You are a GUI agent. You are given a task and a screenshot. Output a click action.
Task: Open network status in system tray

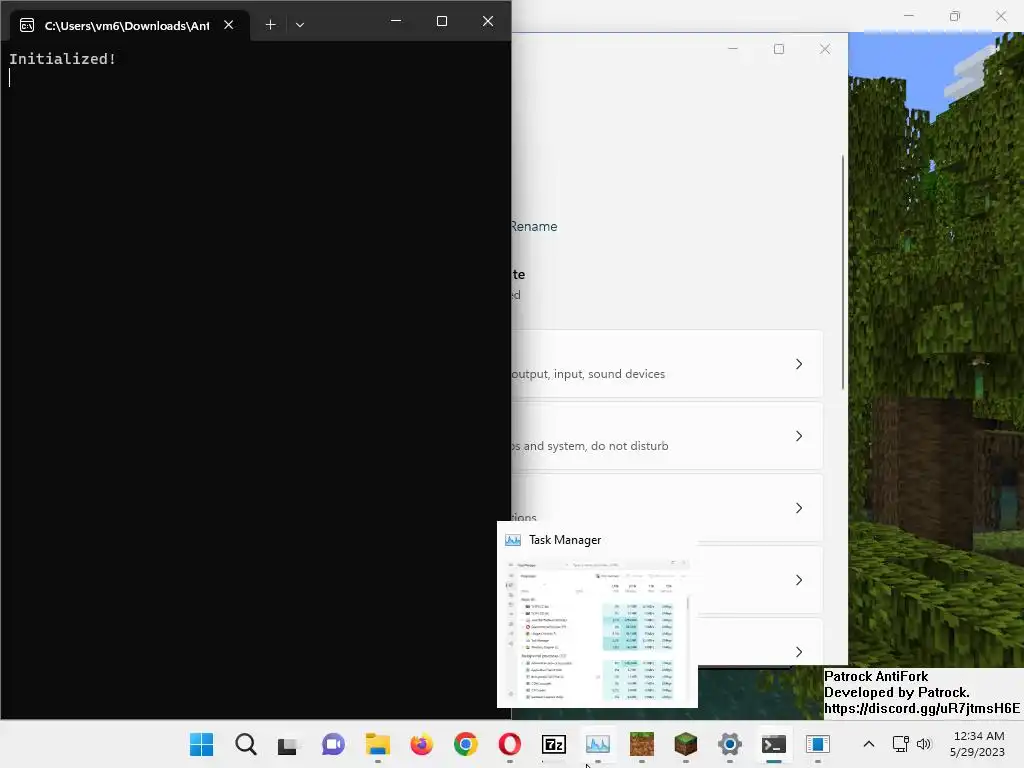point(901,744)
